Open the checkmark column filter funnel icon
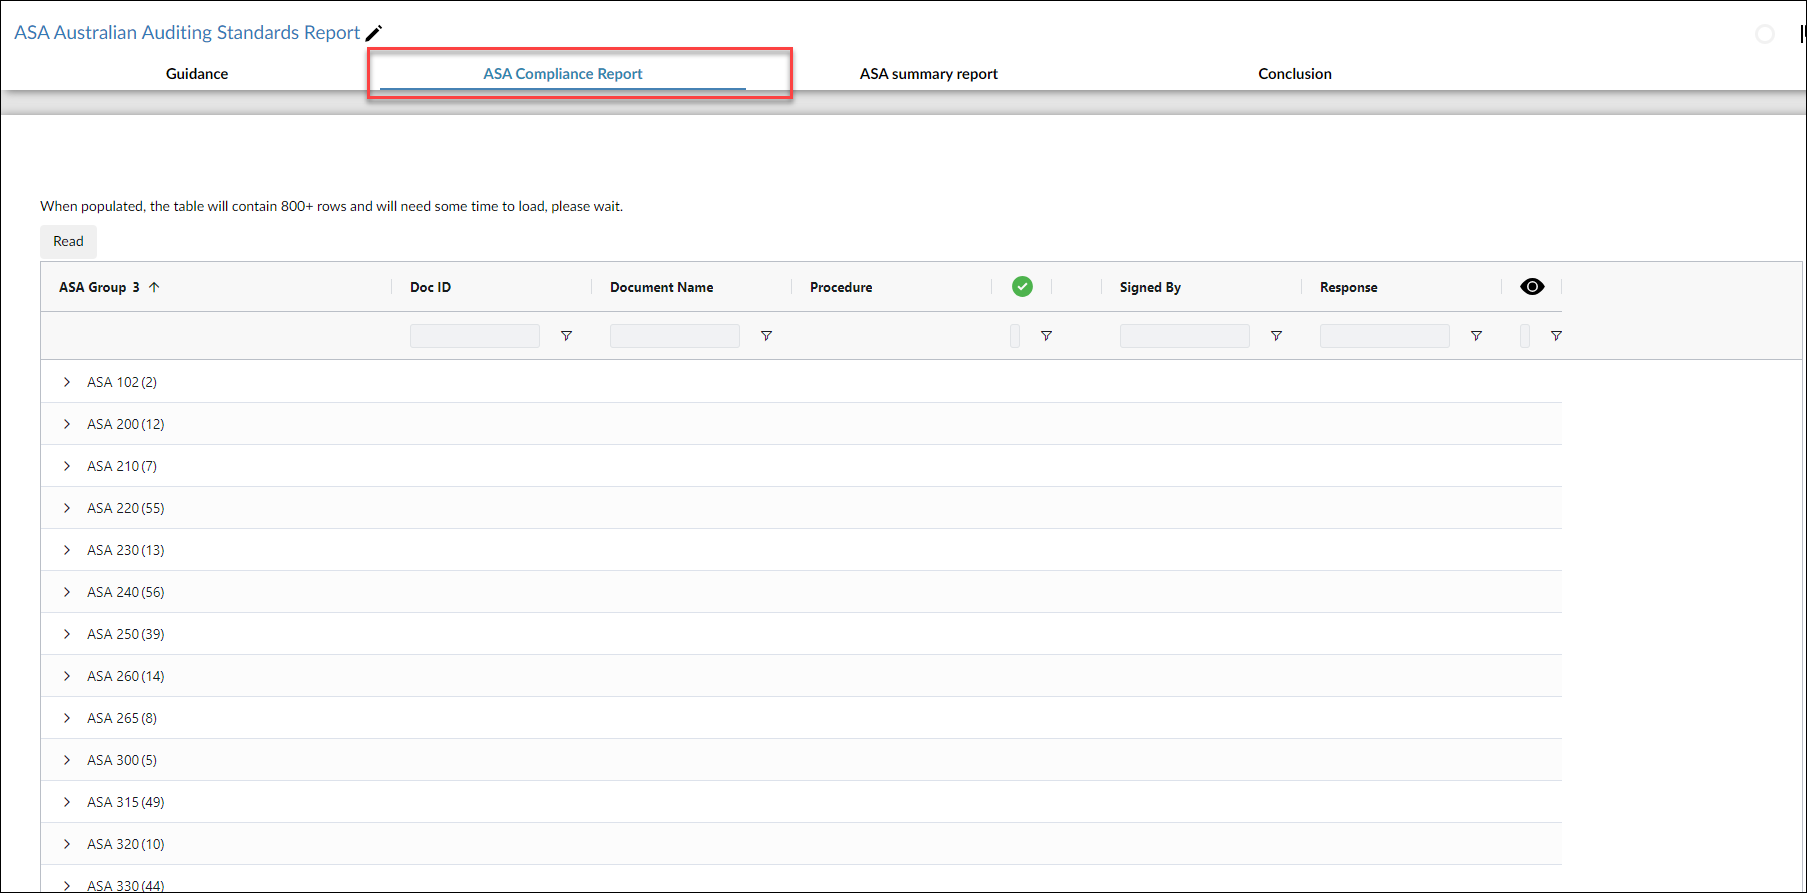This screenshot has width=1807, height=893. point(1046,336)
